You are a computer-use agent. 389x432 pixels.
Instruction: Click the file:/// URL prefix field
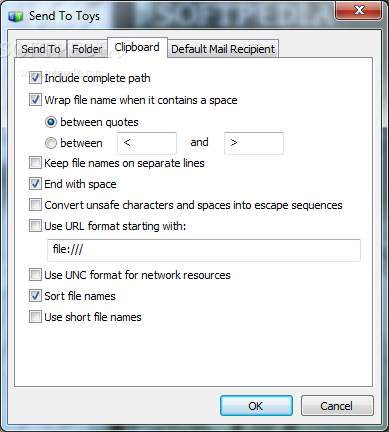click(204, 250)
